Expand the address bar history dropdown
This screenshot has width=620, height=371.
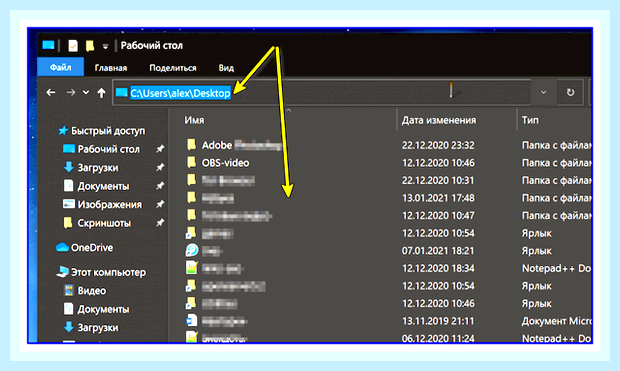pos(543,92)
